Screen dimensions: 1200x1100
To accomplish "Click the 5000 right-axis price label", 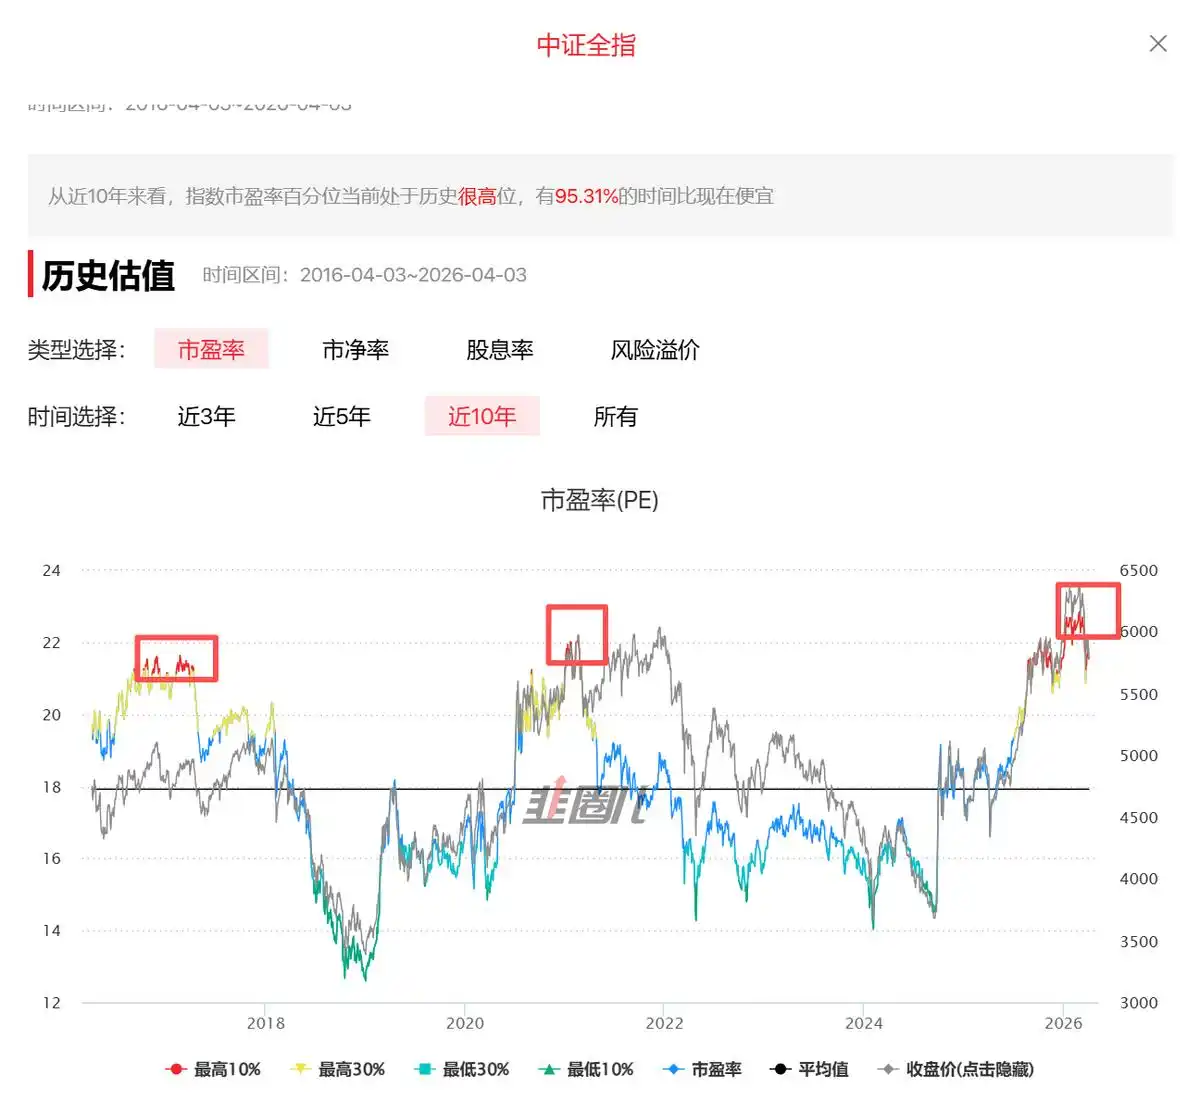I will tap(1138, 755).
